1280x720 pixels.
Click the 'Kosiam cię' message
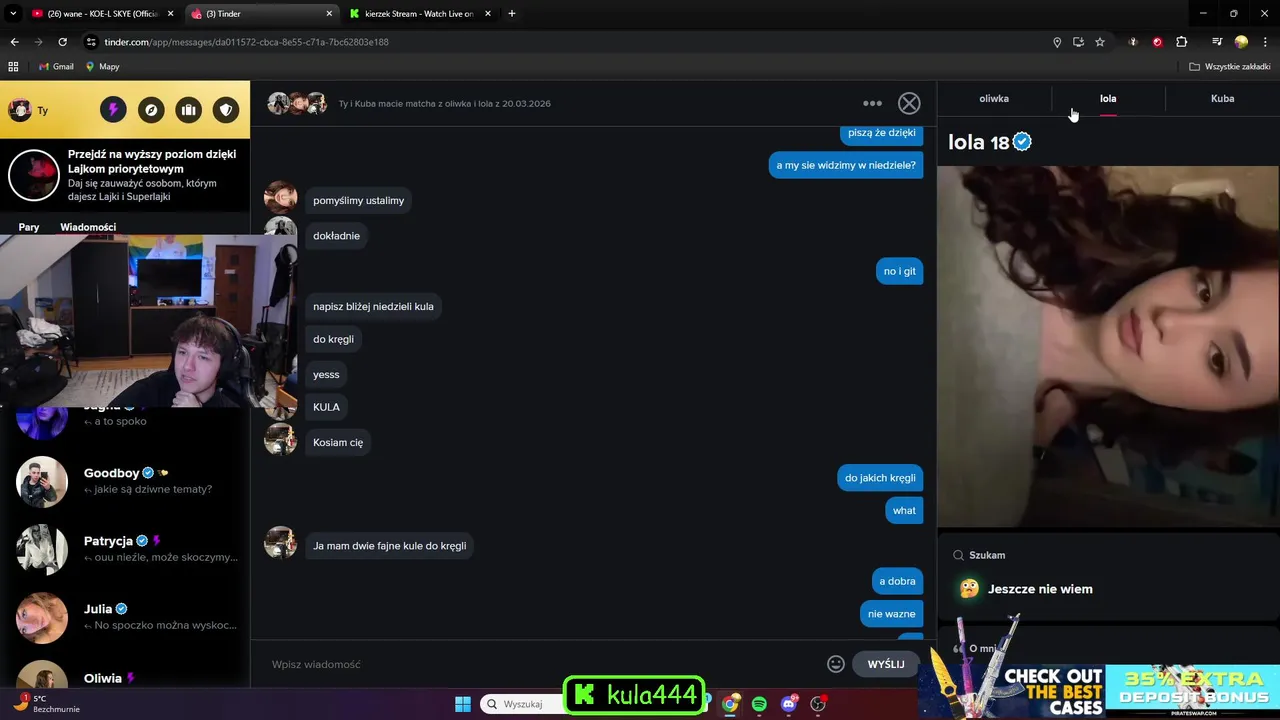click(x=338, y=442)
